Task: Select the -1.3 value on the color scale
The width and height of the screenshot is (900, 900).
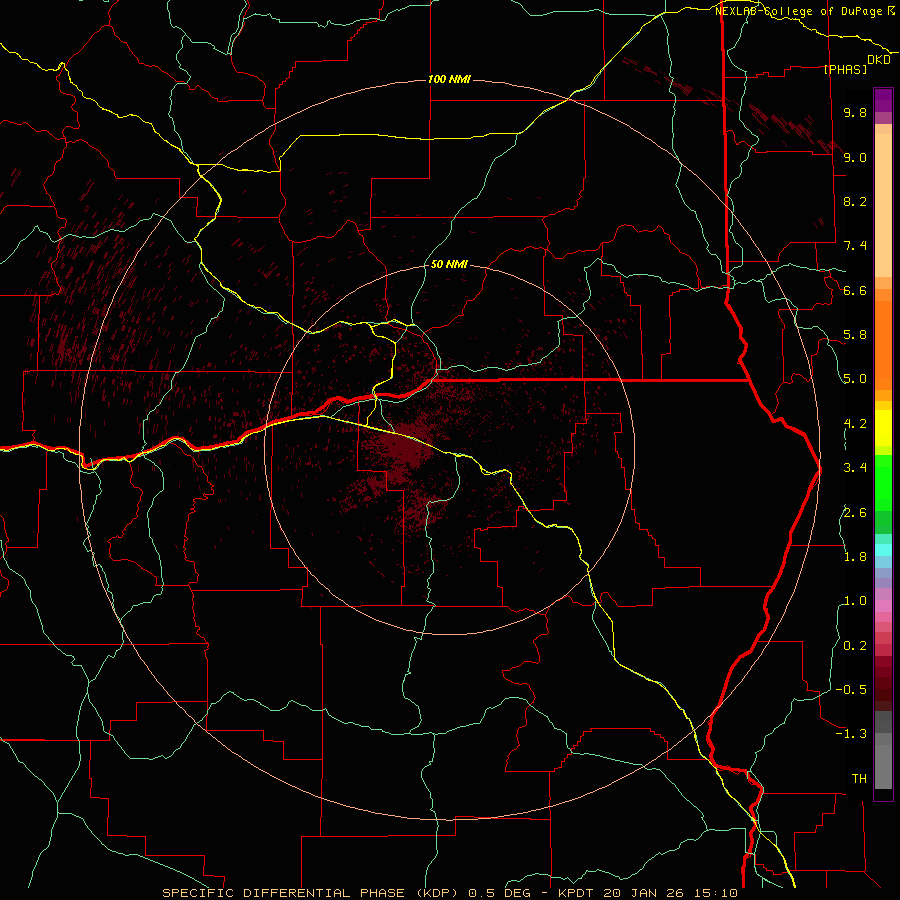Action: click(851, 734)
